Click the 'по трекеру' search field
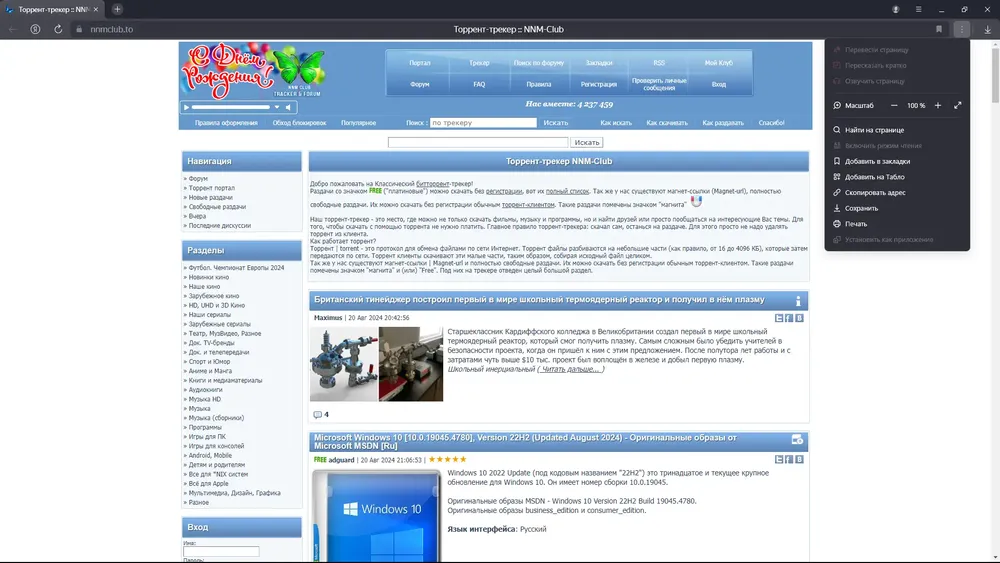Viewport: 1000px width, 563px height. pyautogui.click(x=483, y=122)
